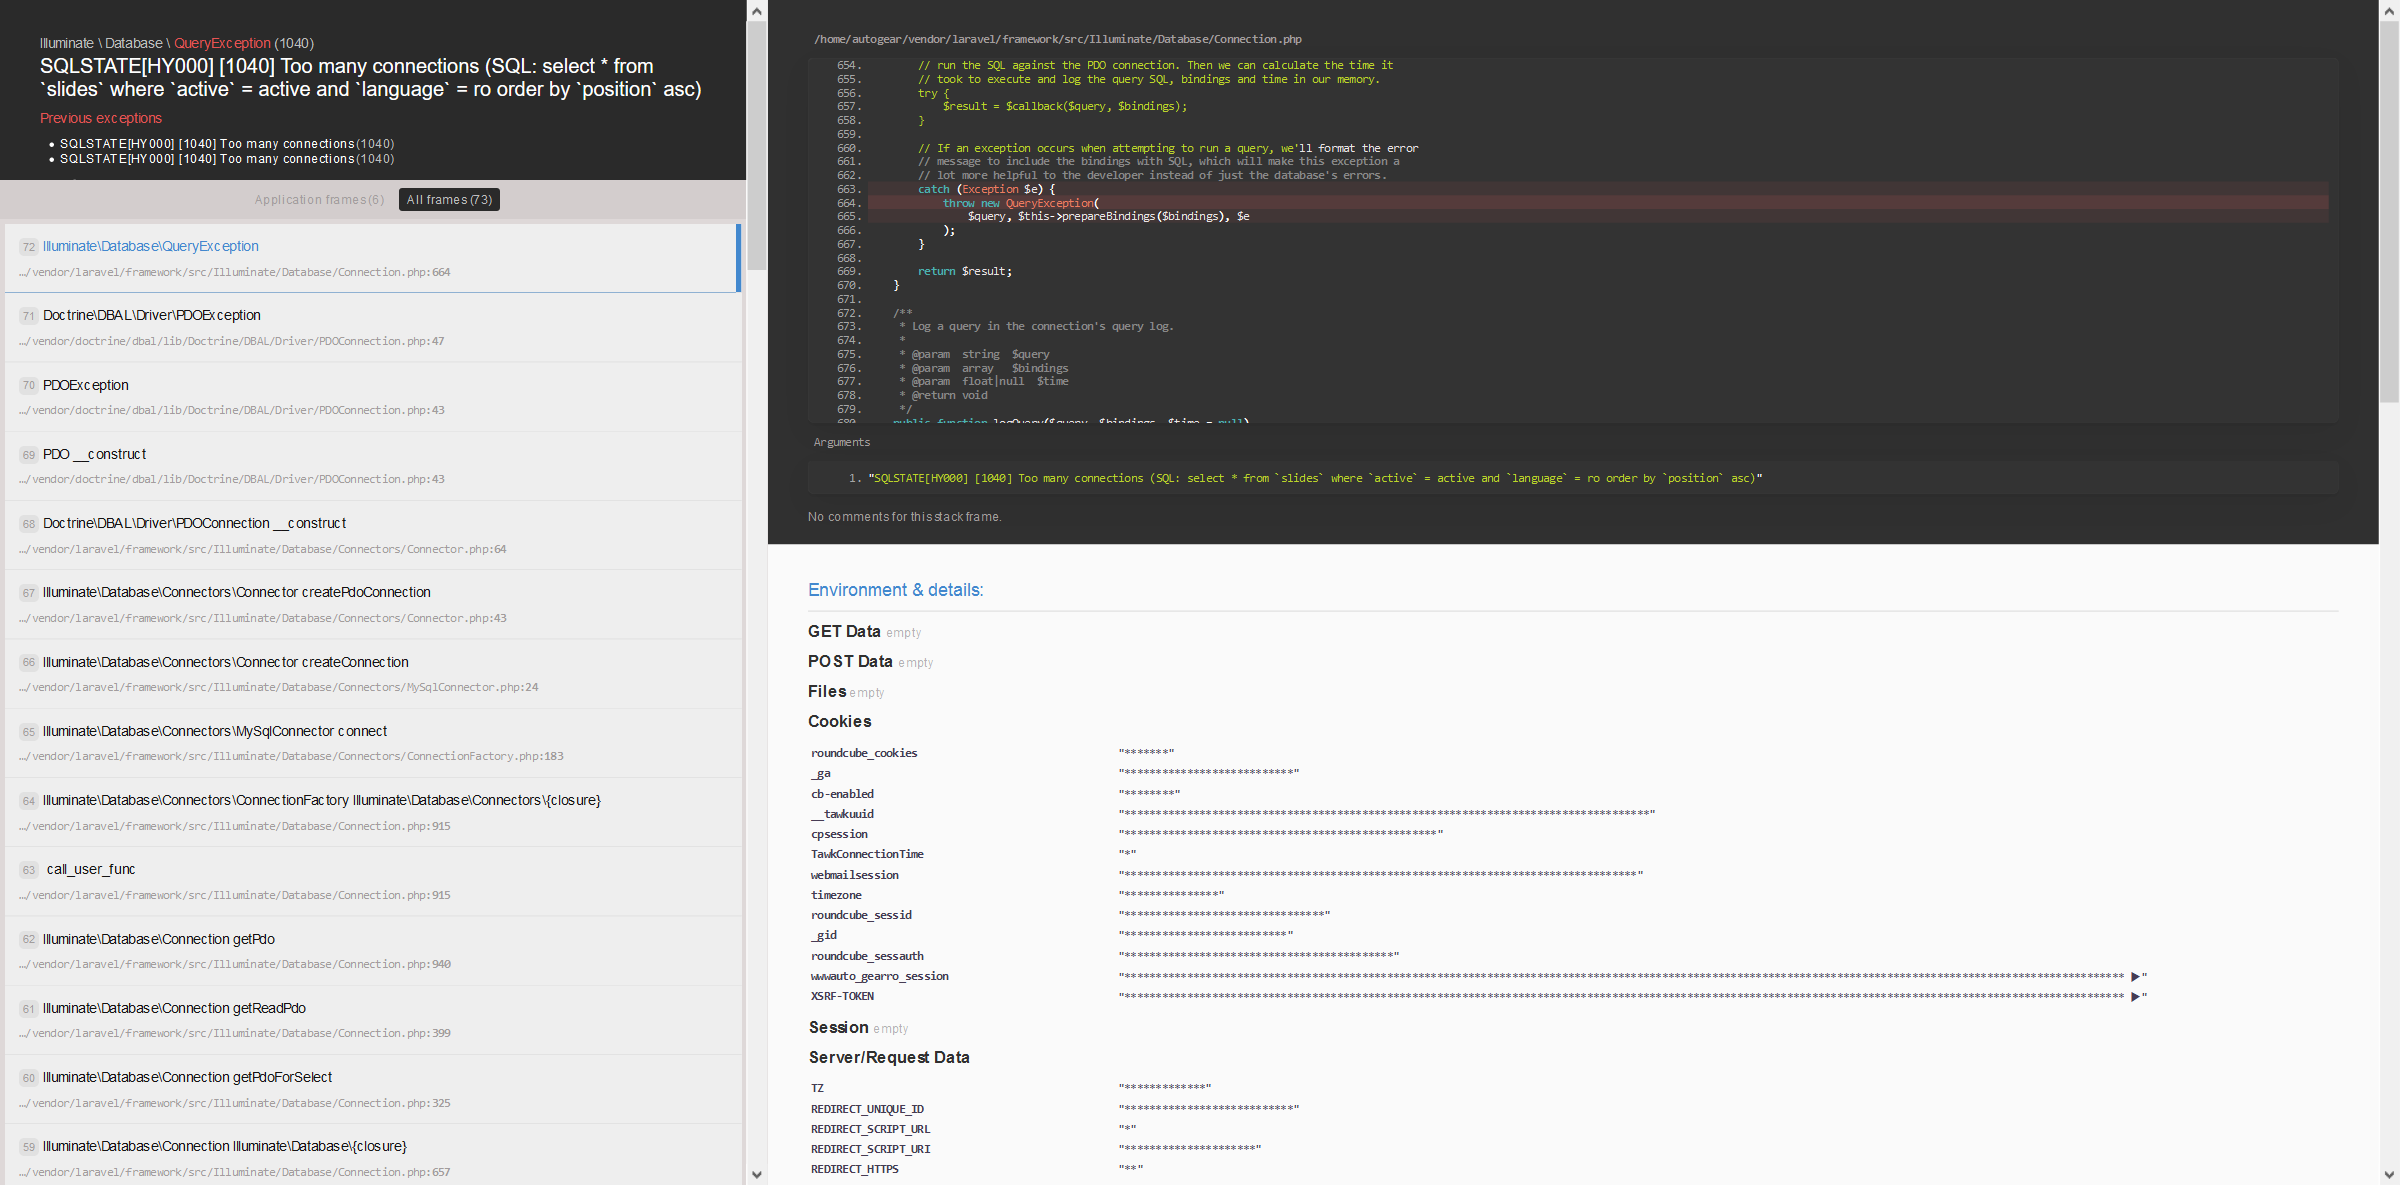Expand the wwwauto_gearro_session cookie value
2400x1185 pixels.
[2135, 976]
